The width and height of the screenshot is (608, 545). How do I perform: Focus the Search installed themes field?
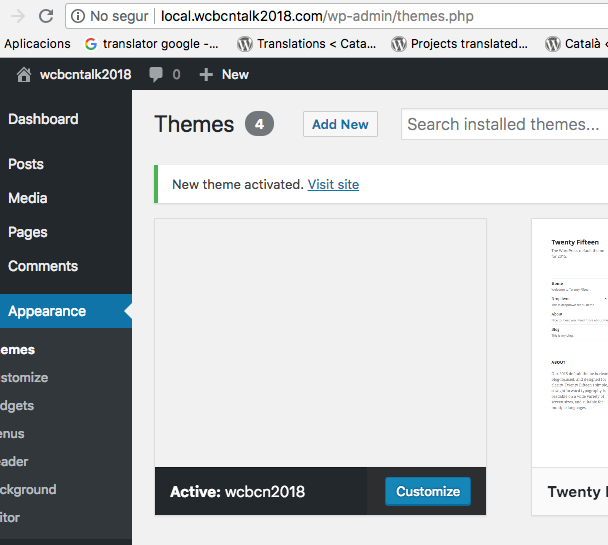pyautogui.click(x=504, y=124)
